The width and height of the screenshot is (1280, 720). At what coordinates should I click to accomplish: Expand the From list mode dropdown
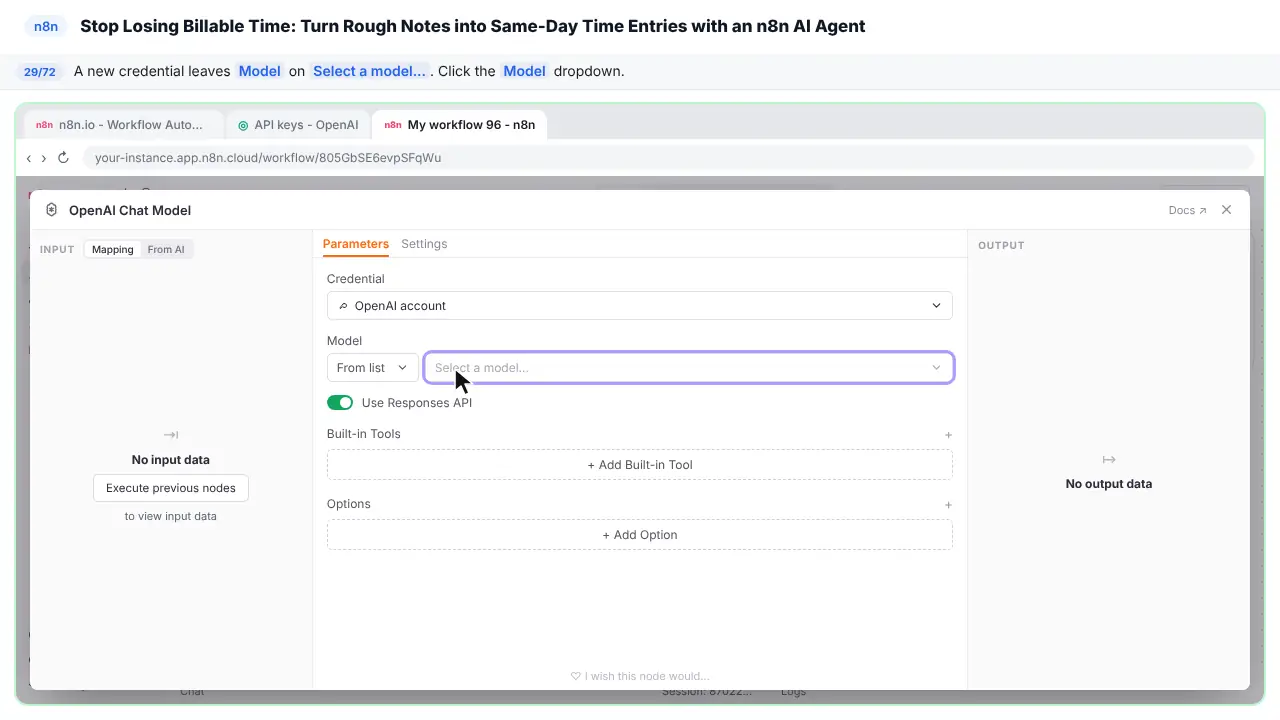point(373,368)
